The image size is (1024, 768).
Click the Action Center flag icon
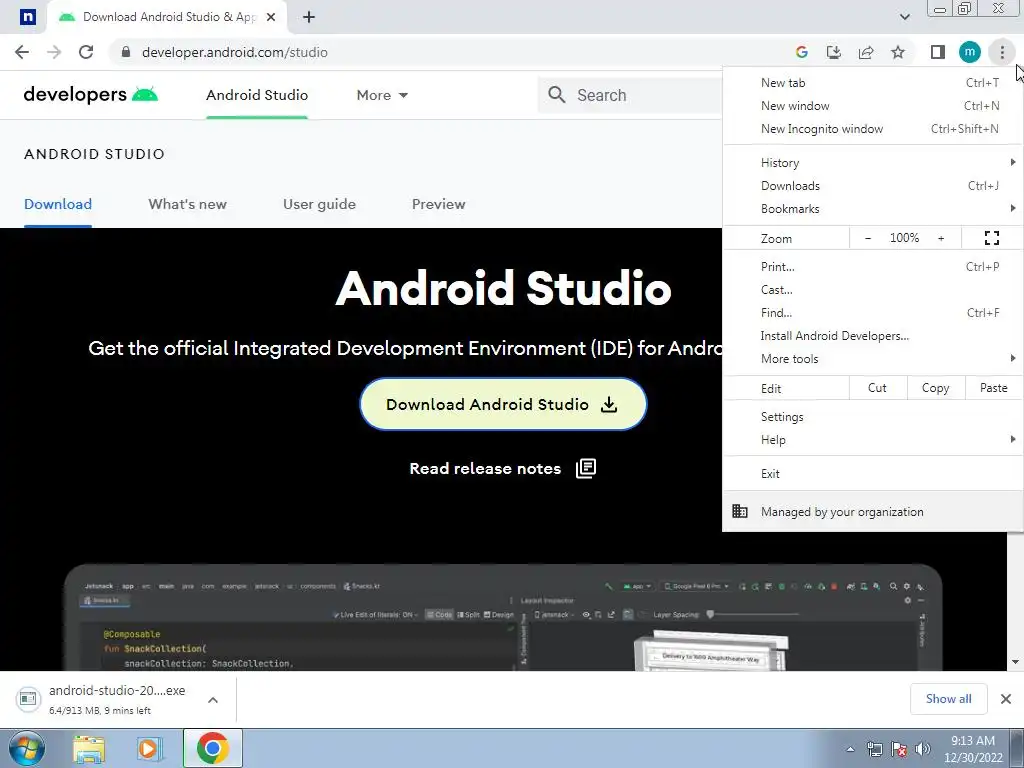[899, 749]
